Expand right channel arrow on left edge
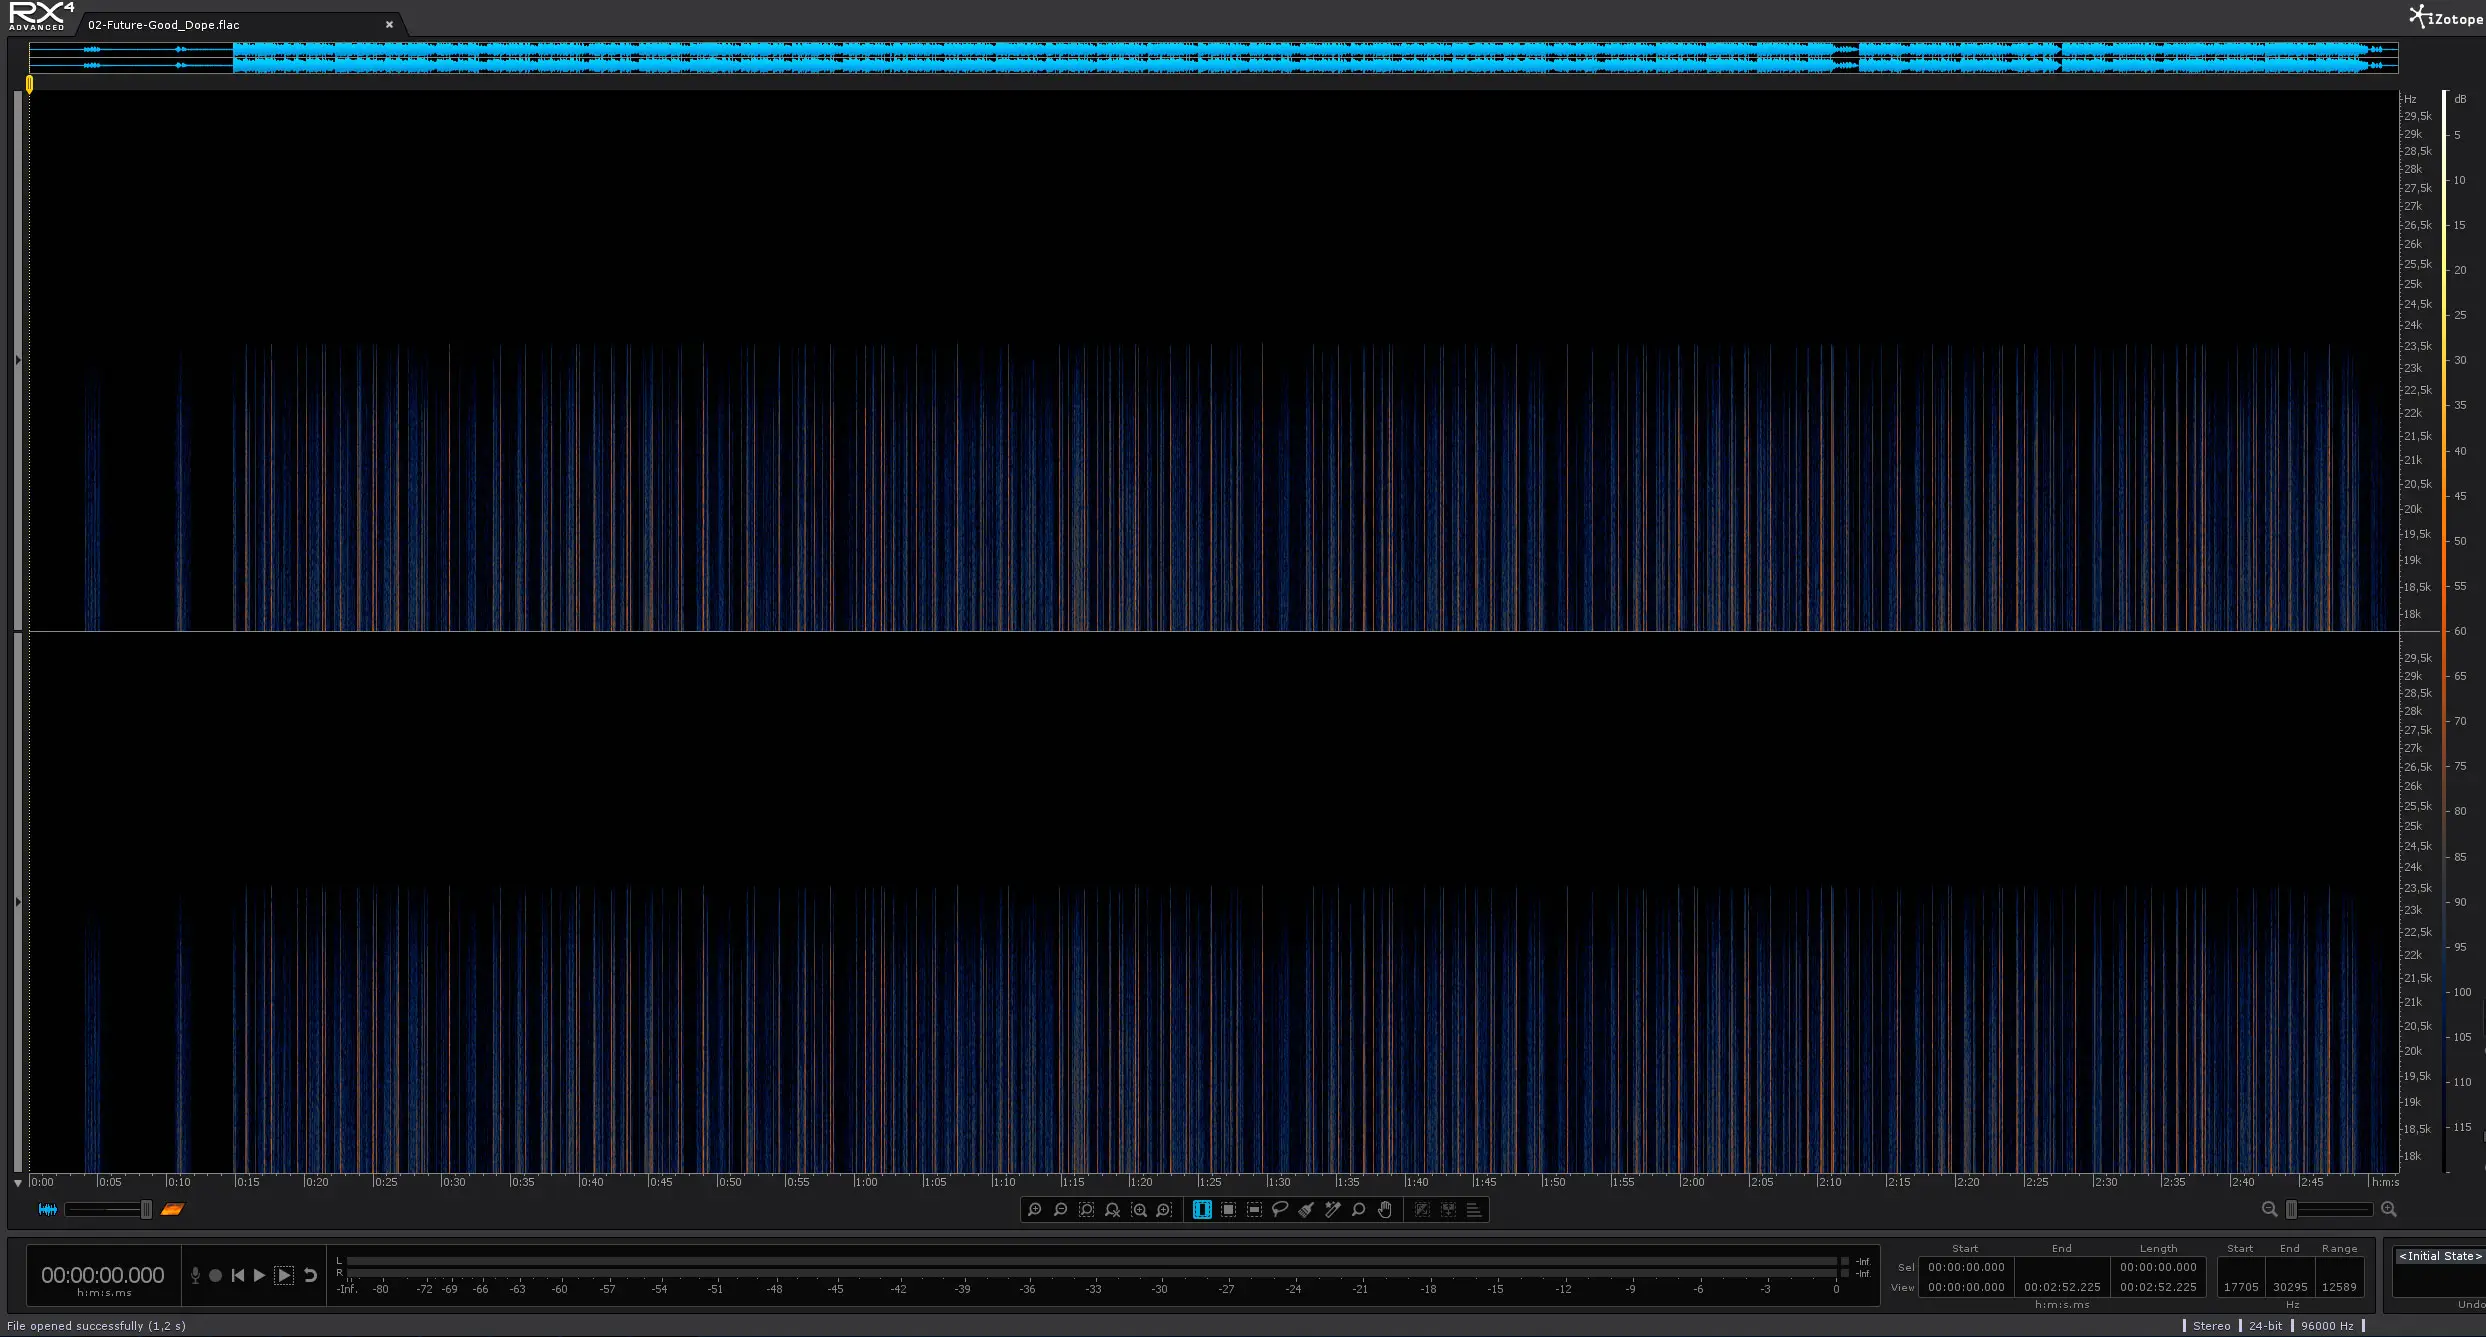Image resolution: width=2486 pixels, height=1337 pixels. point(18,902)
